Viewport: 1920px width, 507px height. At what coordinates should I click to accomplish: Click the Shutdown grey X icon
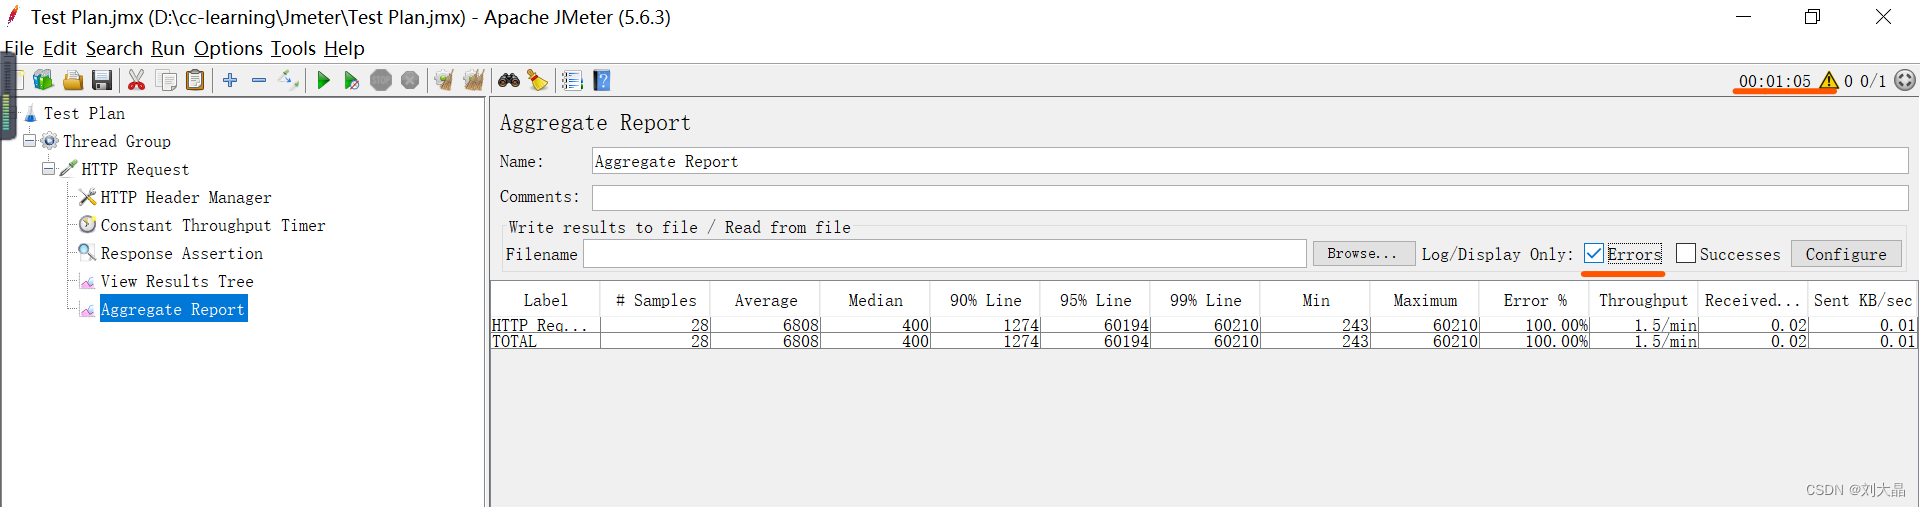410,80
